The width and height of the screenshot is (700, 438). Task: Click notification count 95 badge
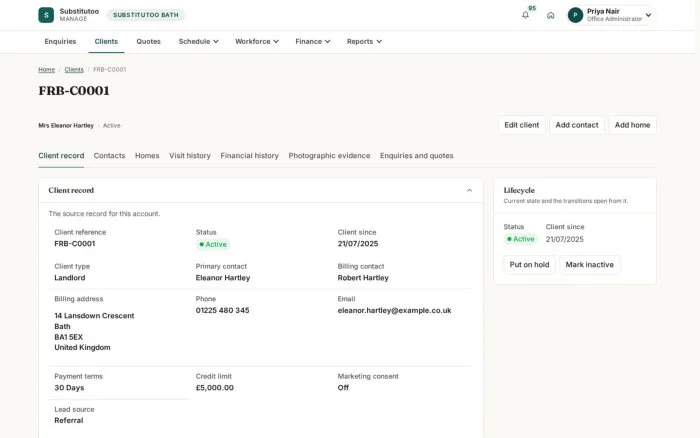tap(532, 8)
